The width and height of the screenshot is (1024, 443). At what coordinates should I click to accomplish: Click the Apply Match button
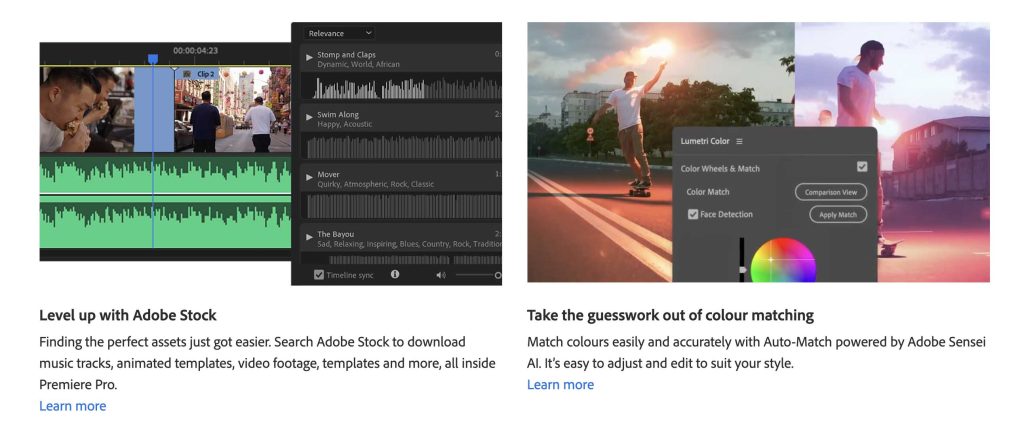point(838,214)
